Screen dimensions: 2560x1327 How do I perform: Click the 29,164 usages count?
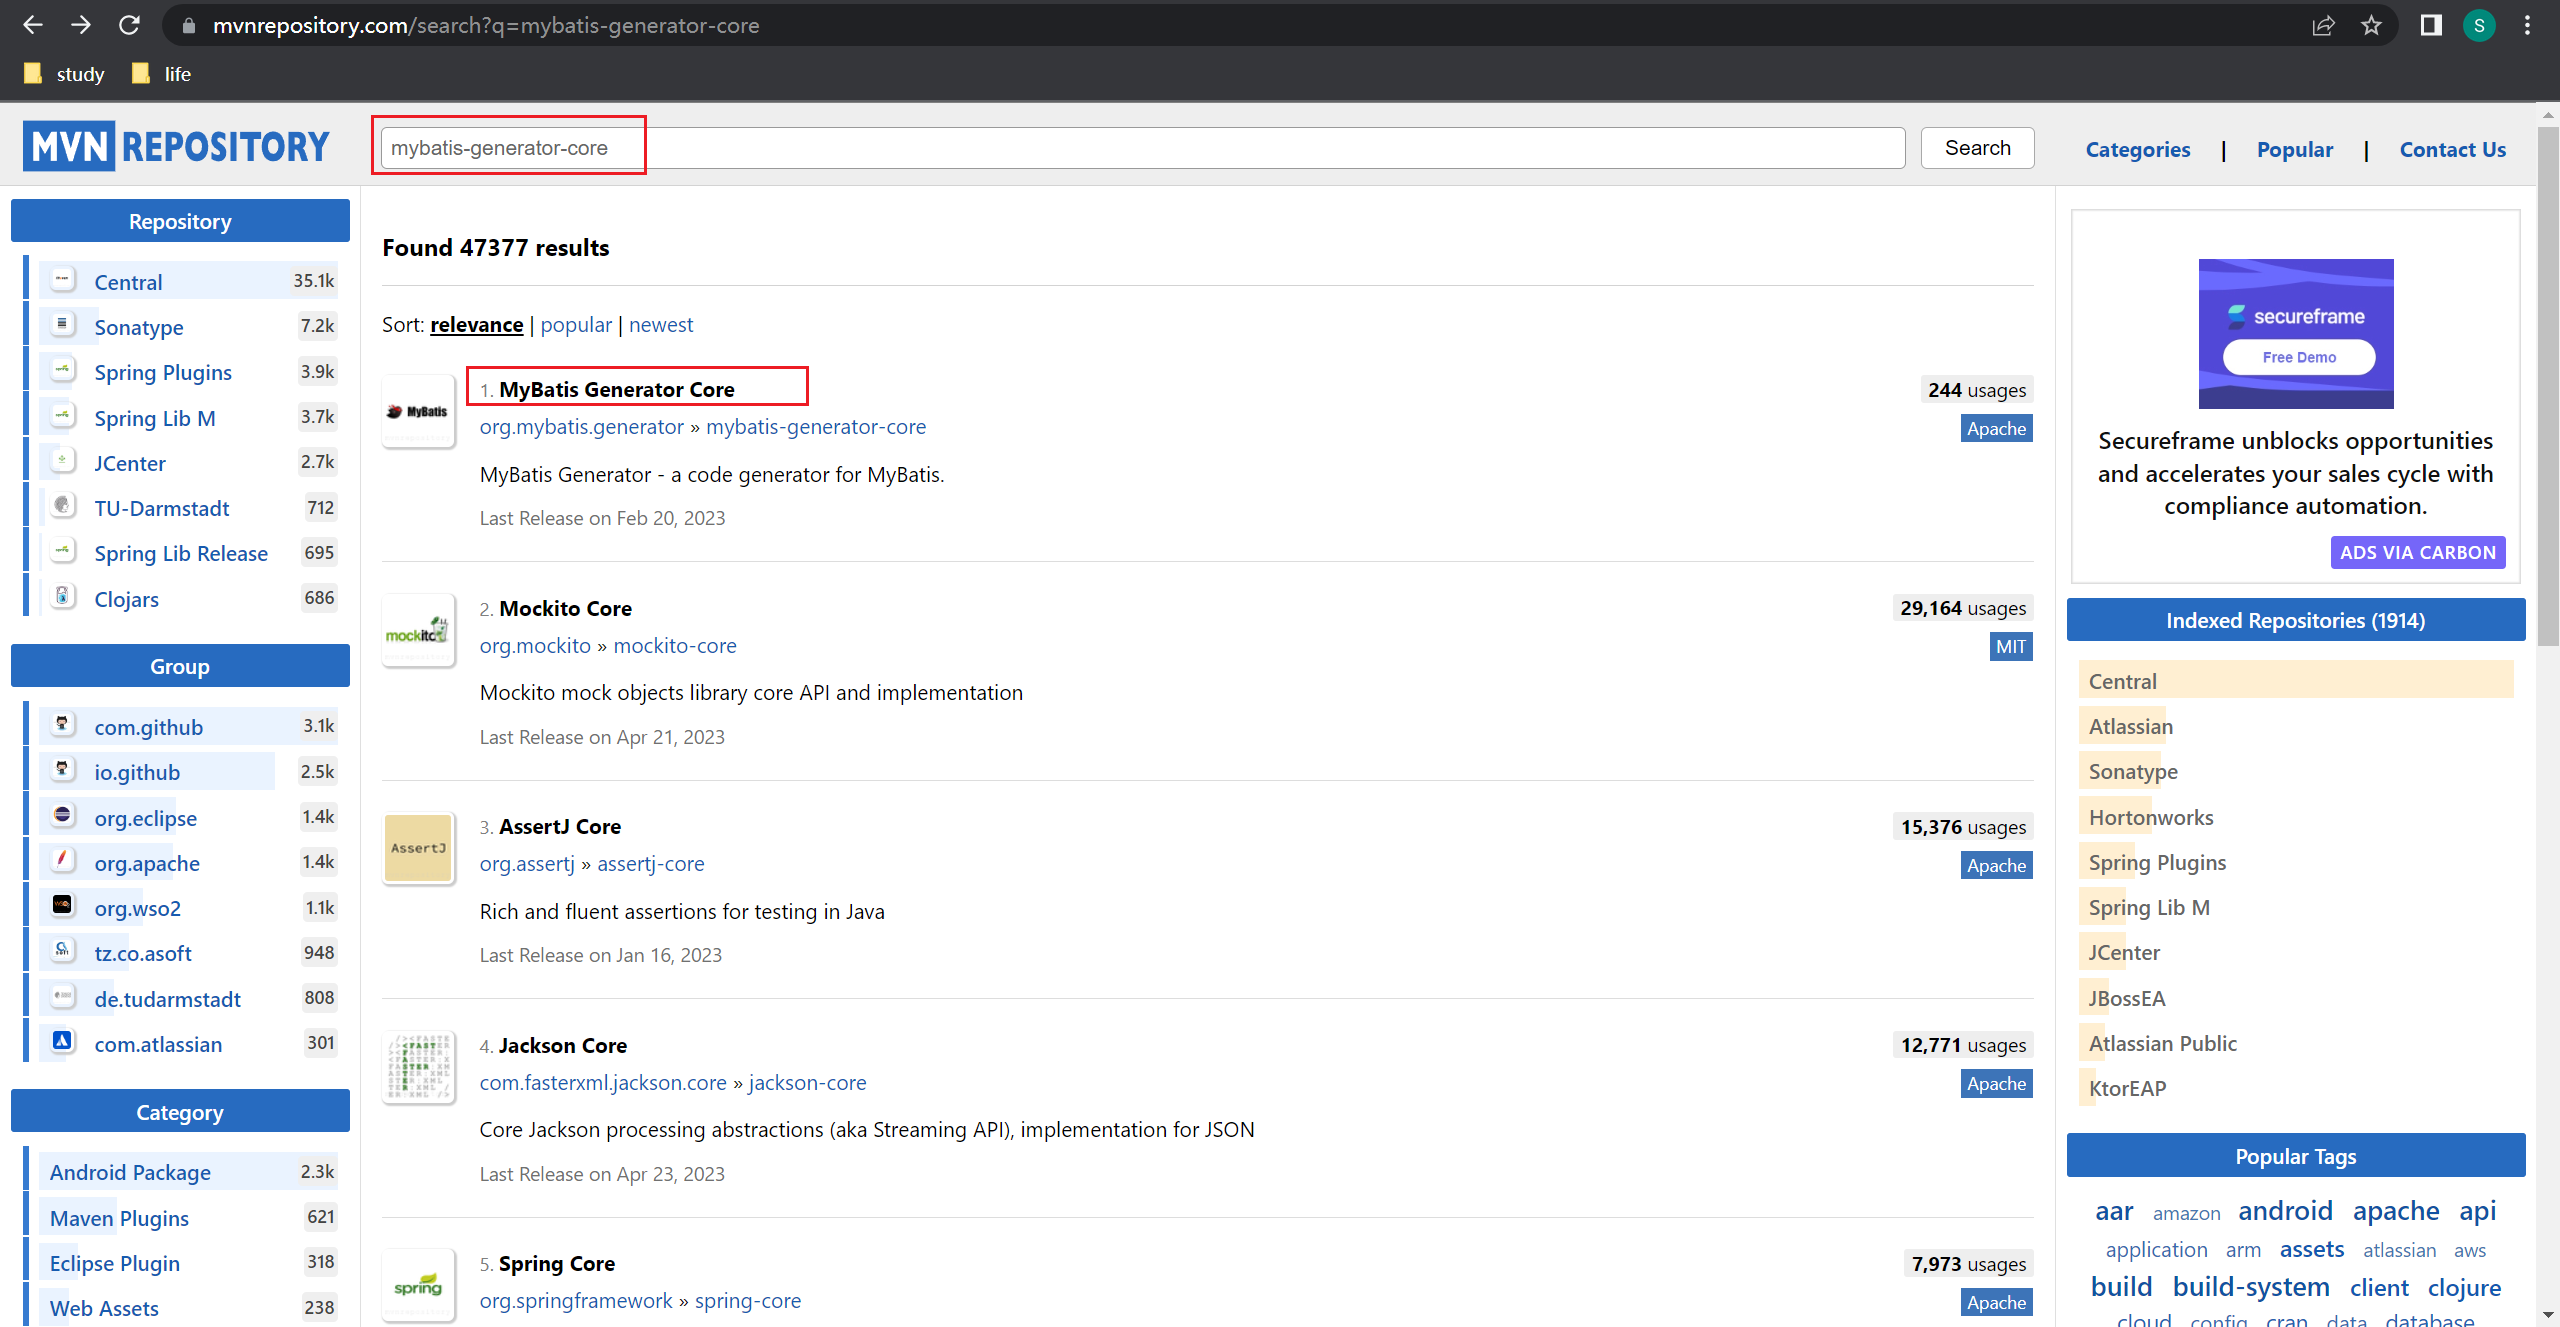(1962, 608)
